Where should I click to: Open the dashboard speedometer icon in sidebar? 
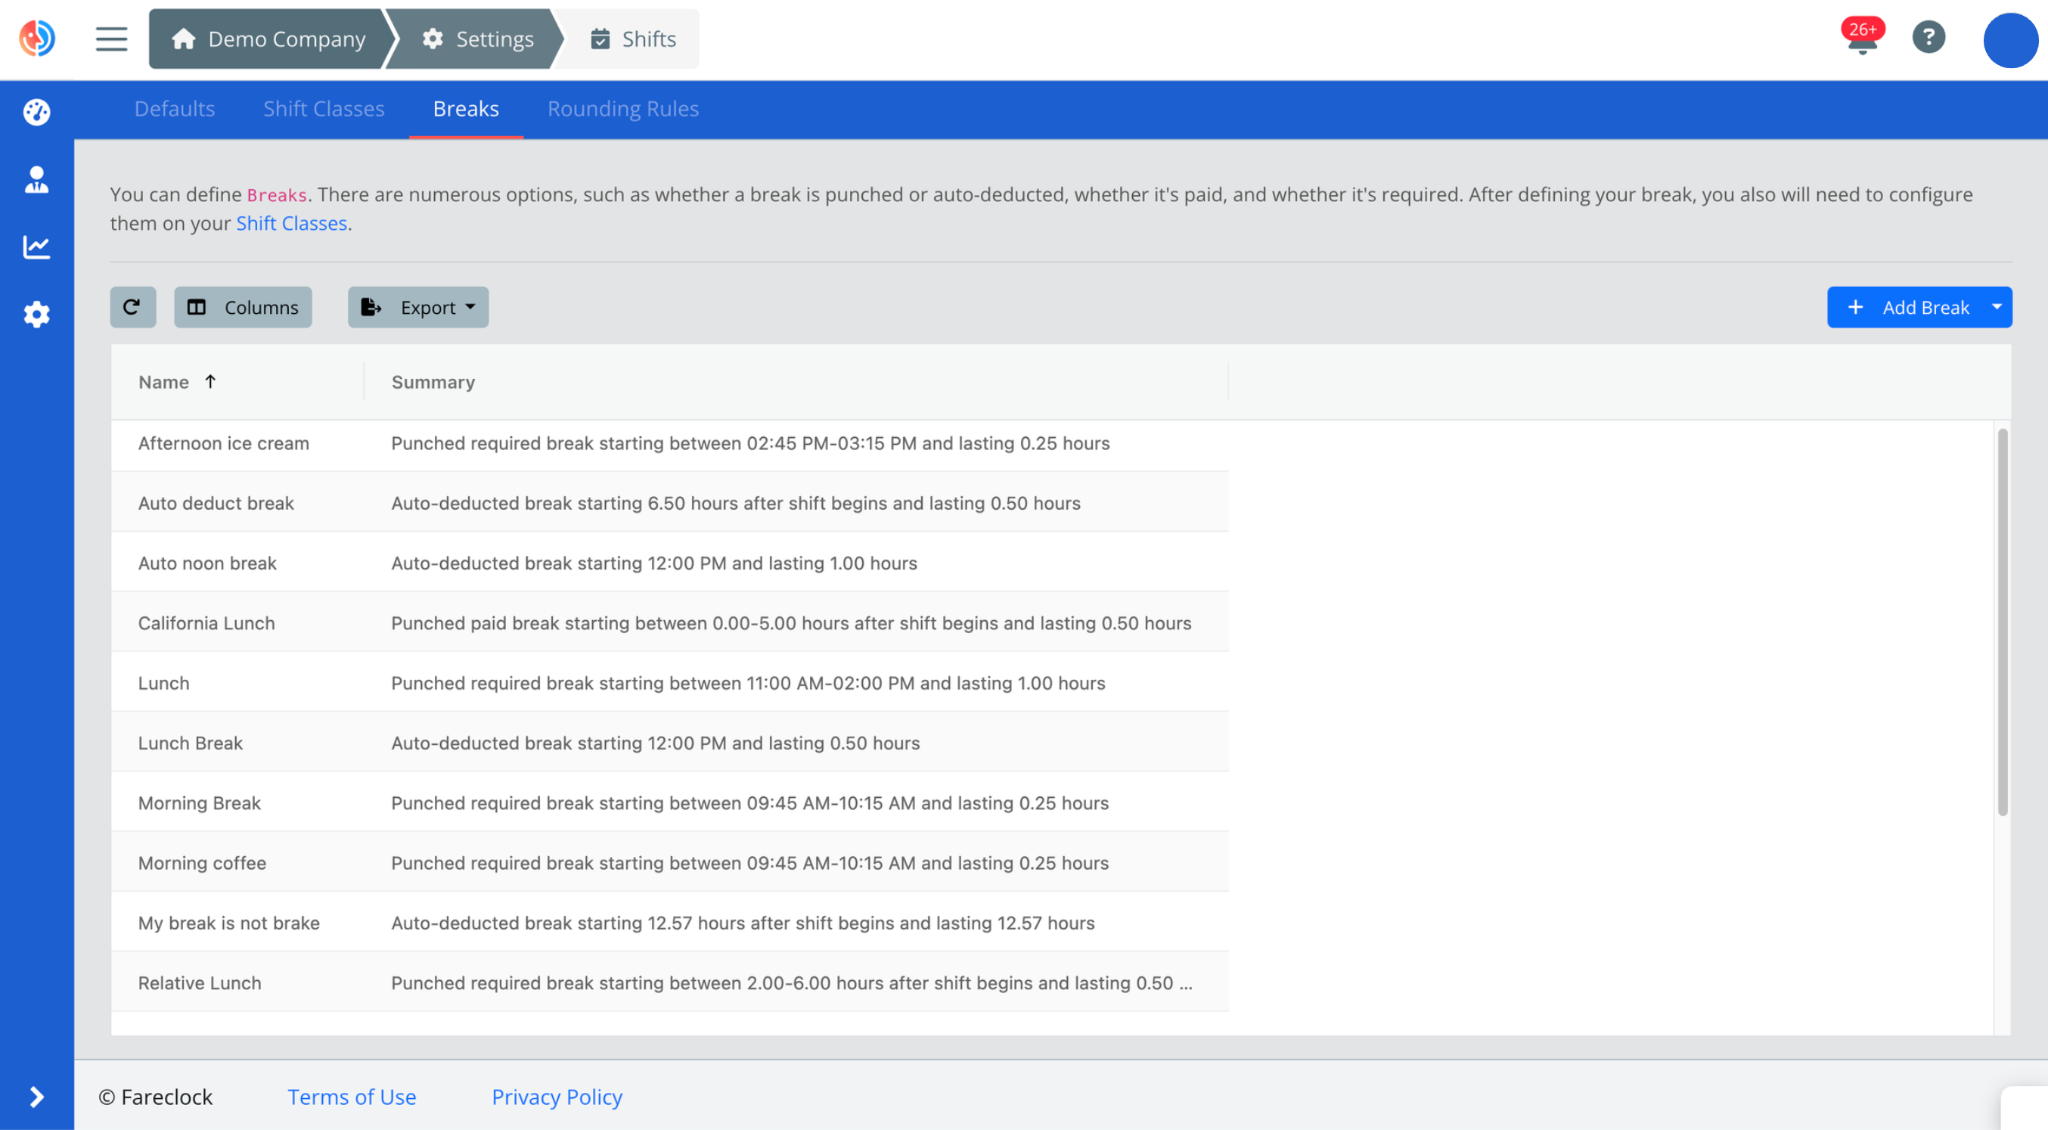tap(36, 112)
